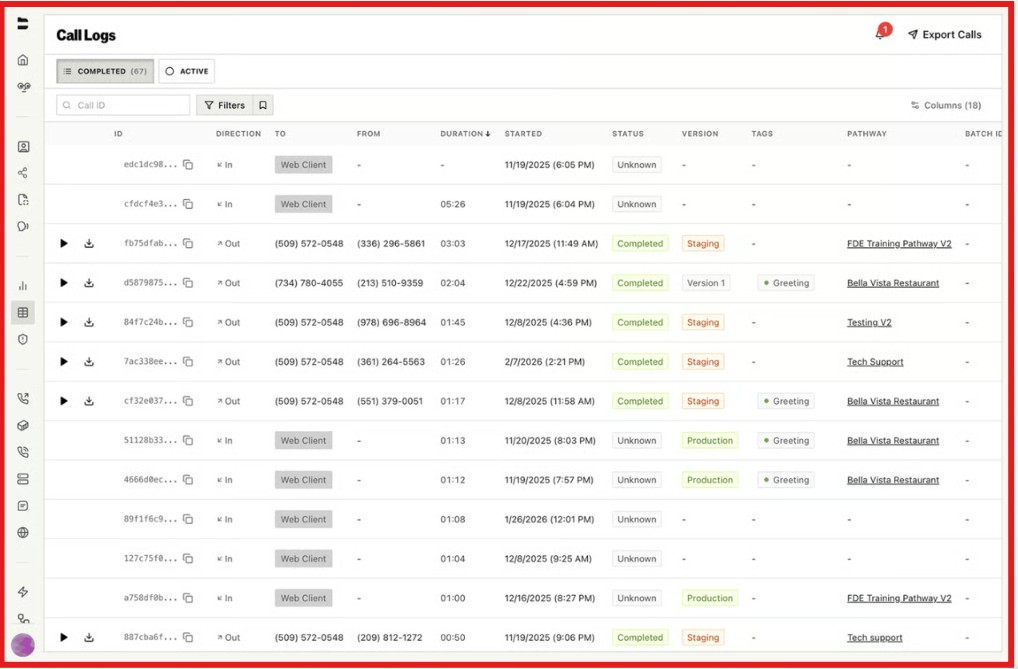Copy the call ID a758df0b
This screenshot has height=669, width=1018.
pyautogui.click(x=188, y=598)
